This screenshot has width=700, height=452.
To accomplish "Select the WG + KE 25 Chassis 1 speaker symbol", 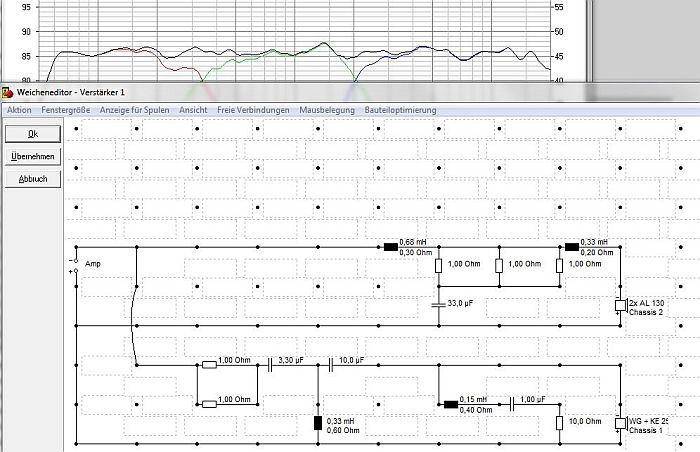I will [x=620, y=423].
